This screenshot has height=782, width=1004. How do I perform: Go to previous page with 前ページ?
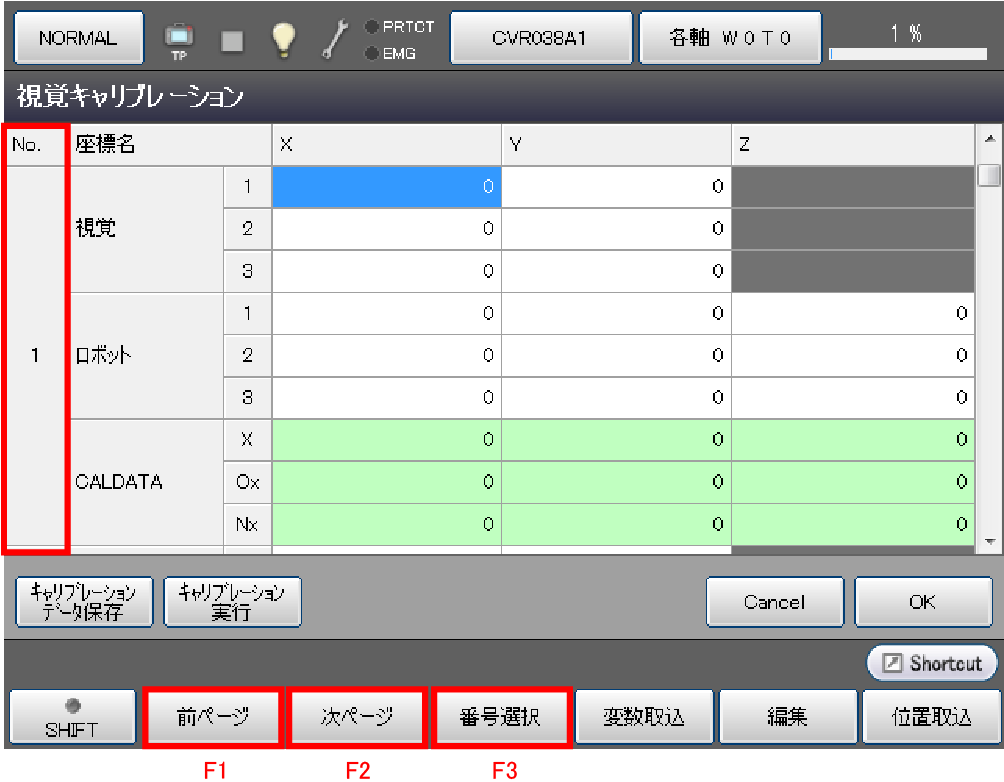[x=213, y=717]
